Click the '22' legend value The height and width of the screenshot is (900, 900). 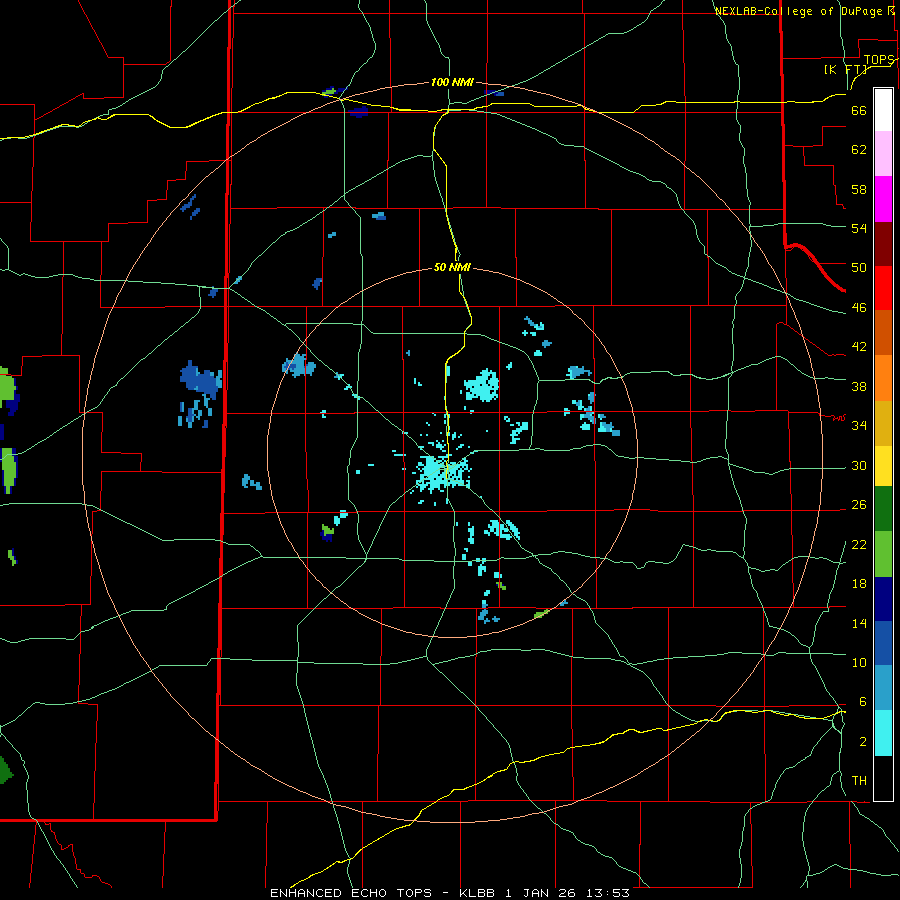859,544
